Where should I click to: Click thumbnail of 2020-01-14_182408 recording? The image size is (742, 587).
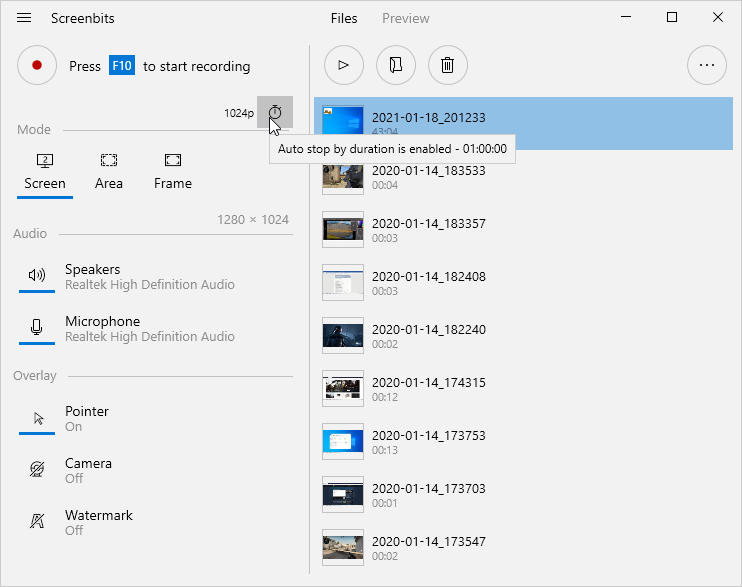[343, 283]
